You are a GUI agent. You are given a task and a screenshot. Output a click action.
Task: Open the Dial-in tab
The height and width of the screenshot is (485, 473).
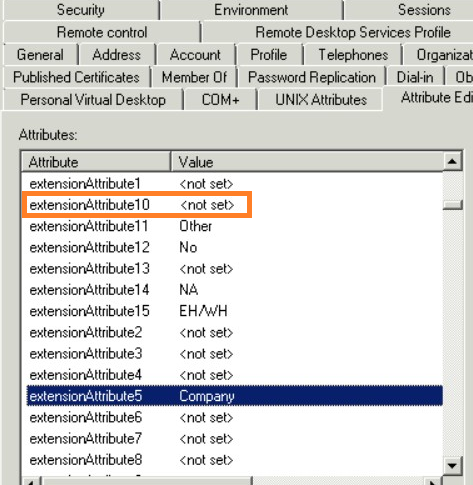pyautogui.click(x=415, y=77)
